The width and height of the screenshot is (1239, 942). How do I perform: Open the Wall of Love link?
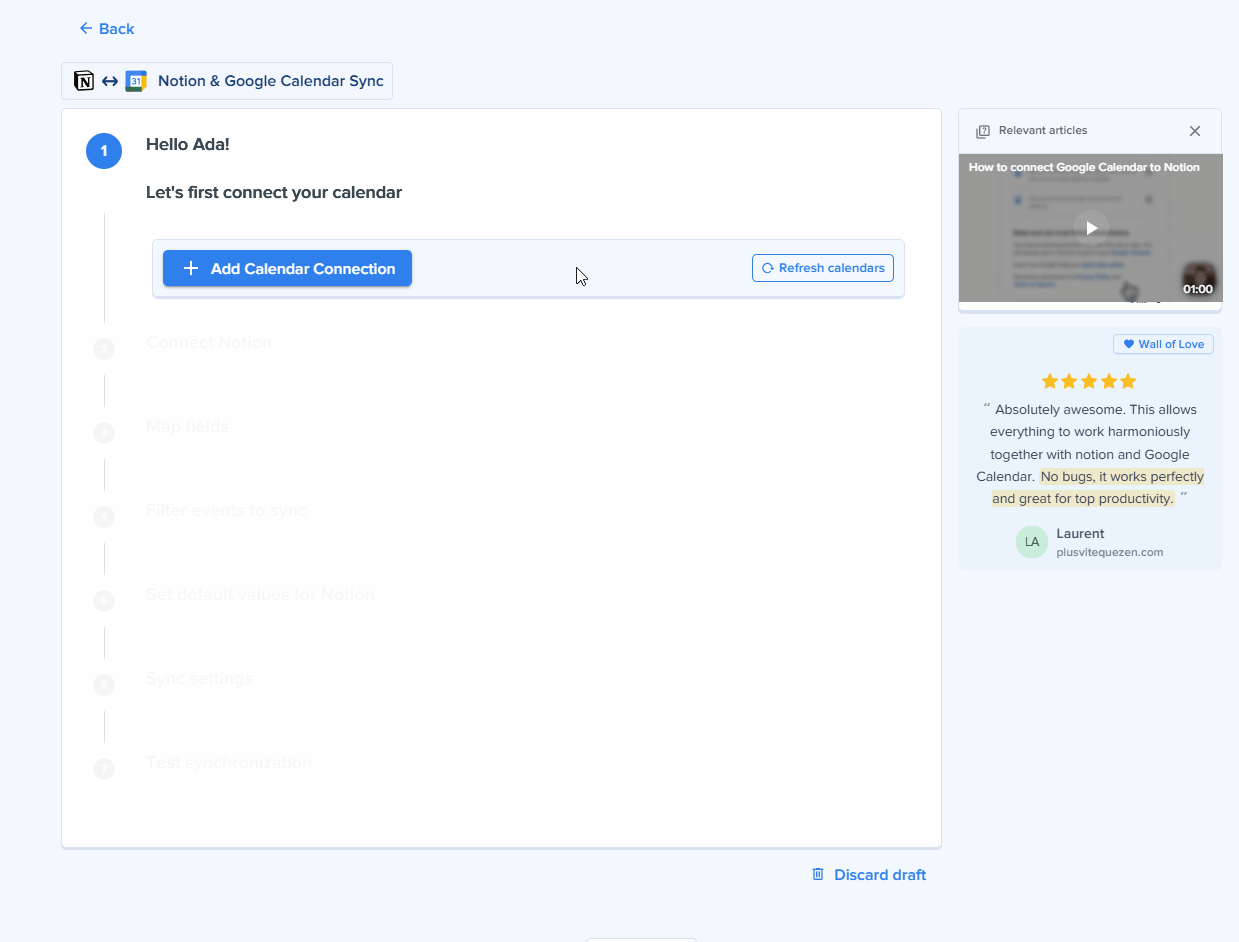pos(1163,344)
